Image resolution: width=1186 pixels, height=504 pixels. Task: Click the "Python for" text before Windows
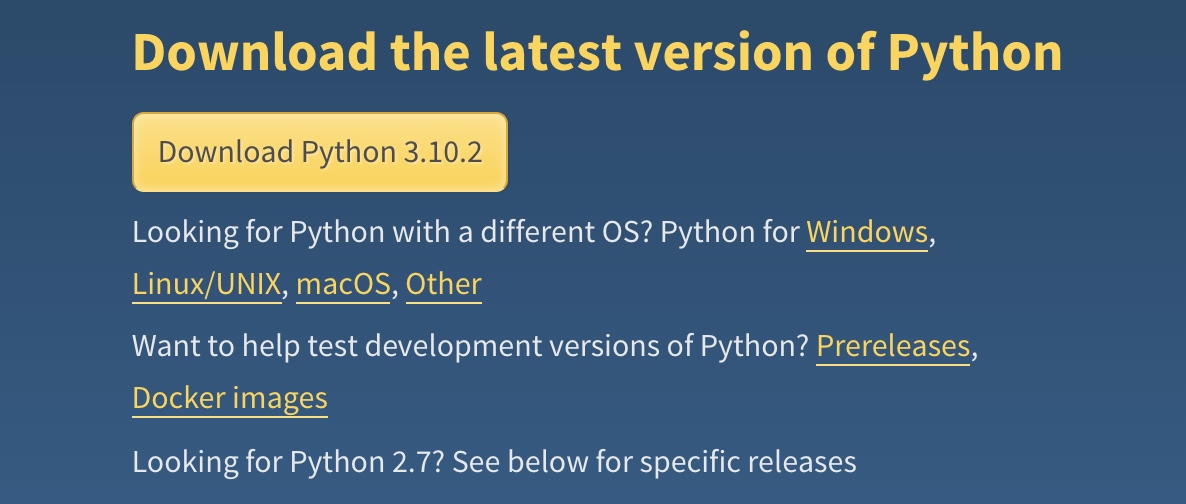click(x=728, y=233)
